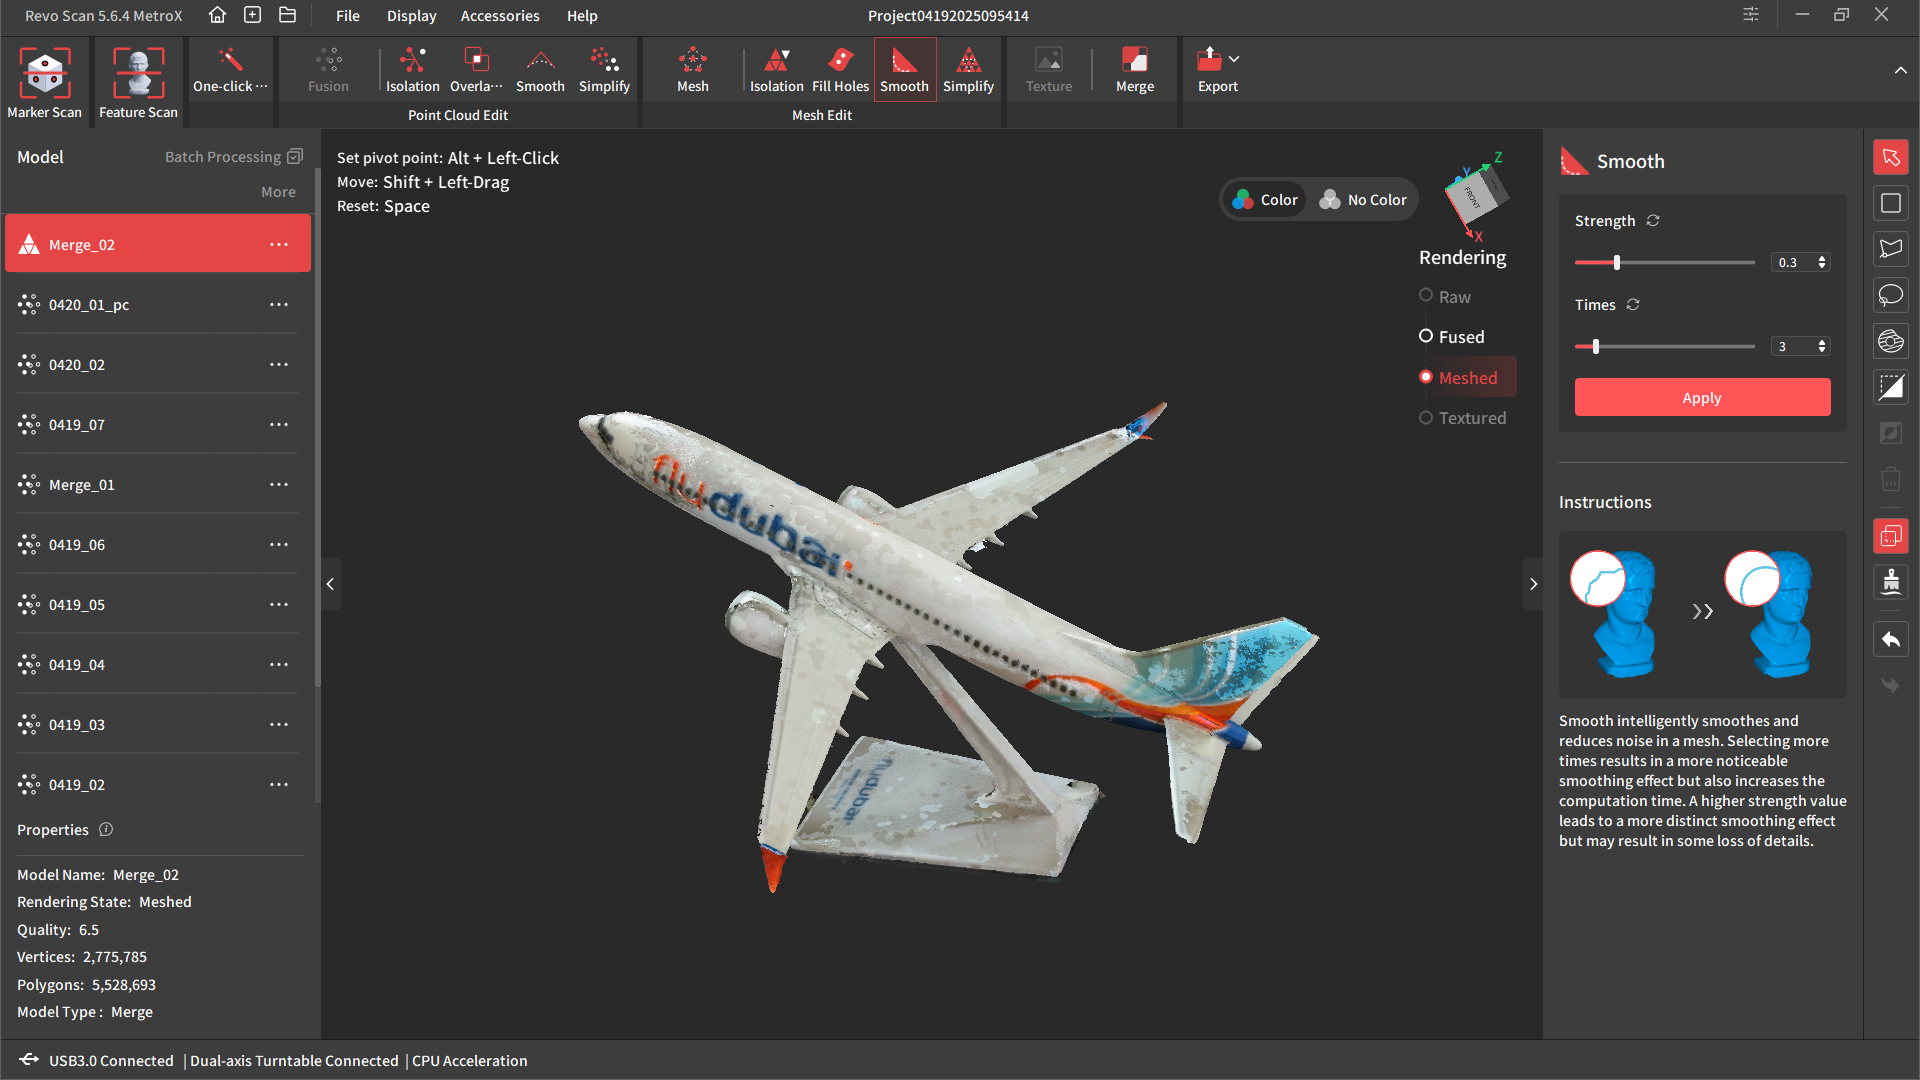Undo last action with arrow icon
The width and height of the screenshot is (1920, 1080).
1890,640
